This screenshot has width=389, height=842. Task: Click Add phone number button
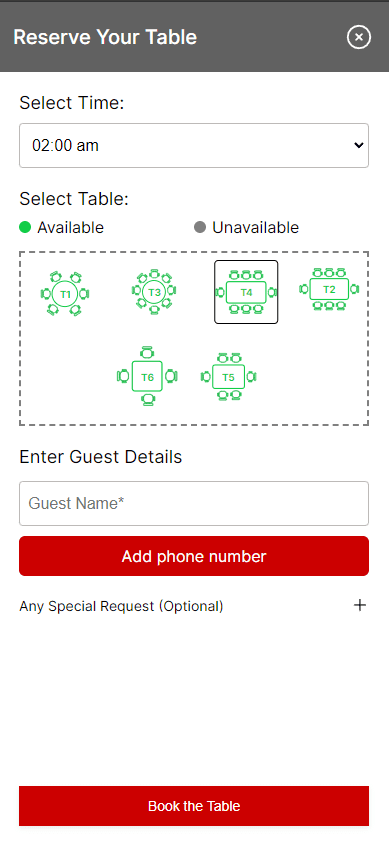pyautogui.click(x=194, y=556)
